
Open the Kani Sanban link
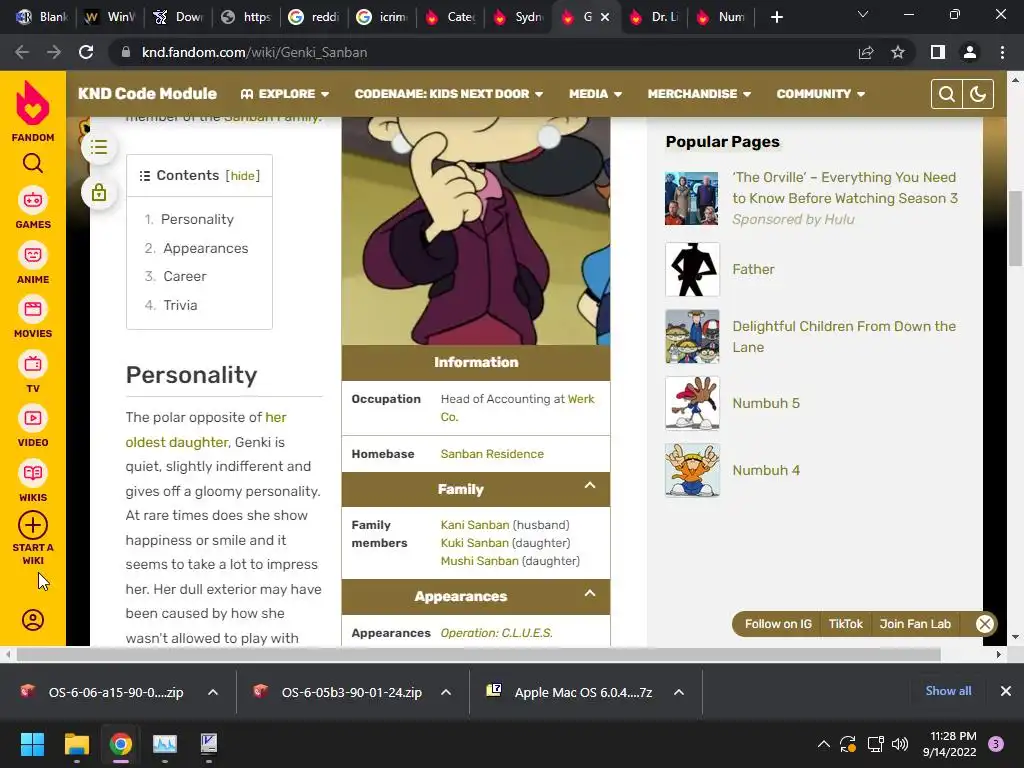coord(475,525)
